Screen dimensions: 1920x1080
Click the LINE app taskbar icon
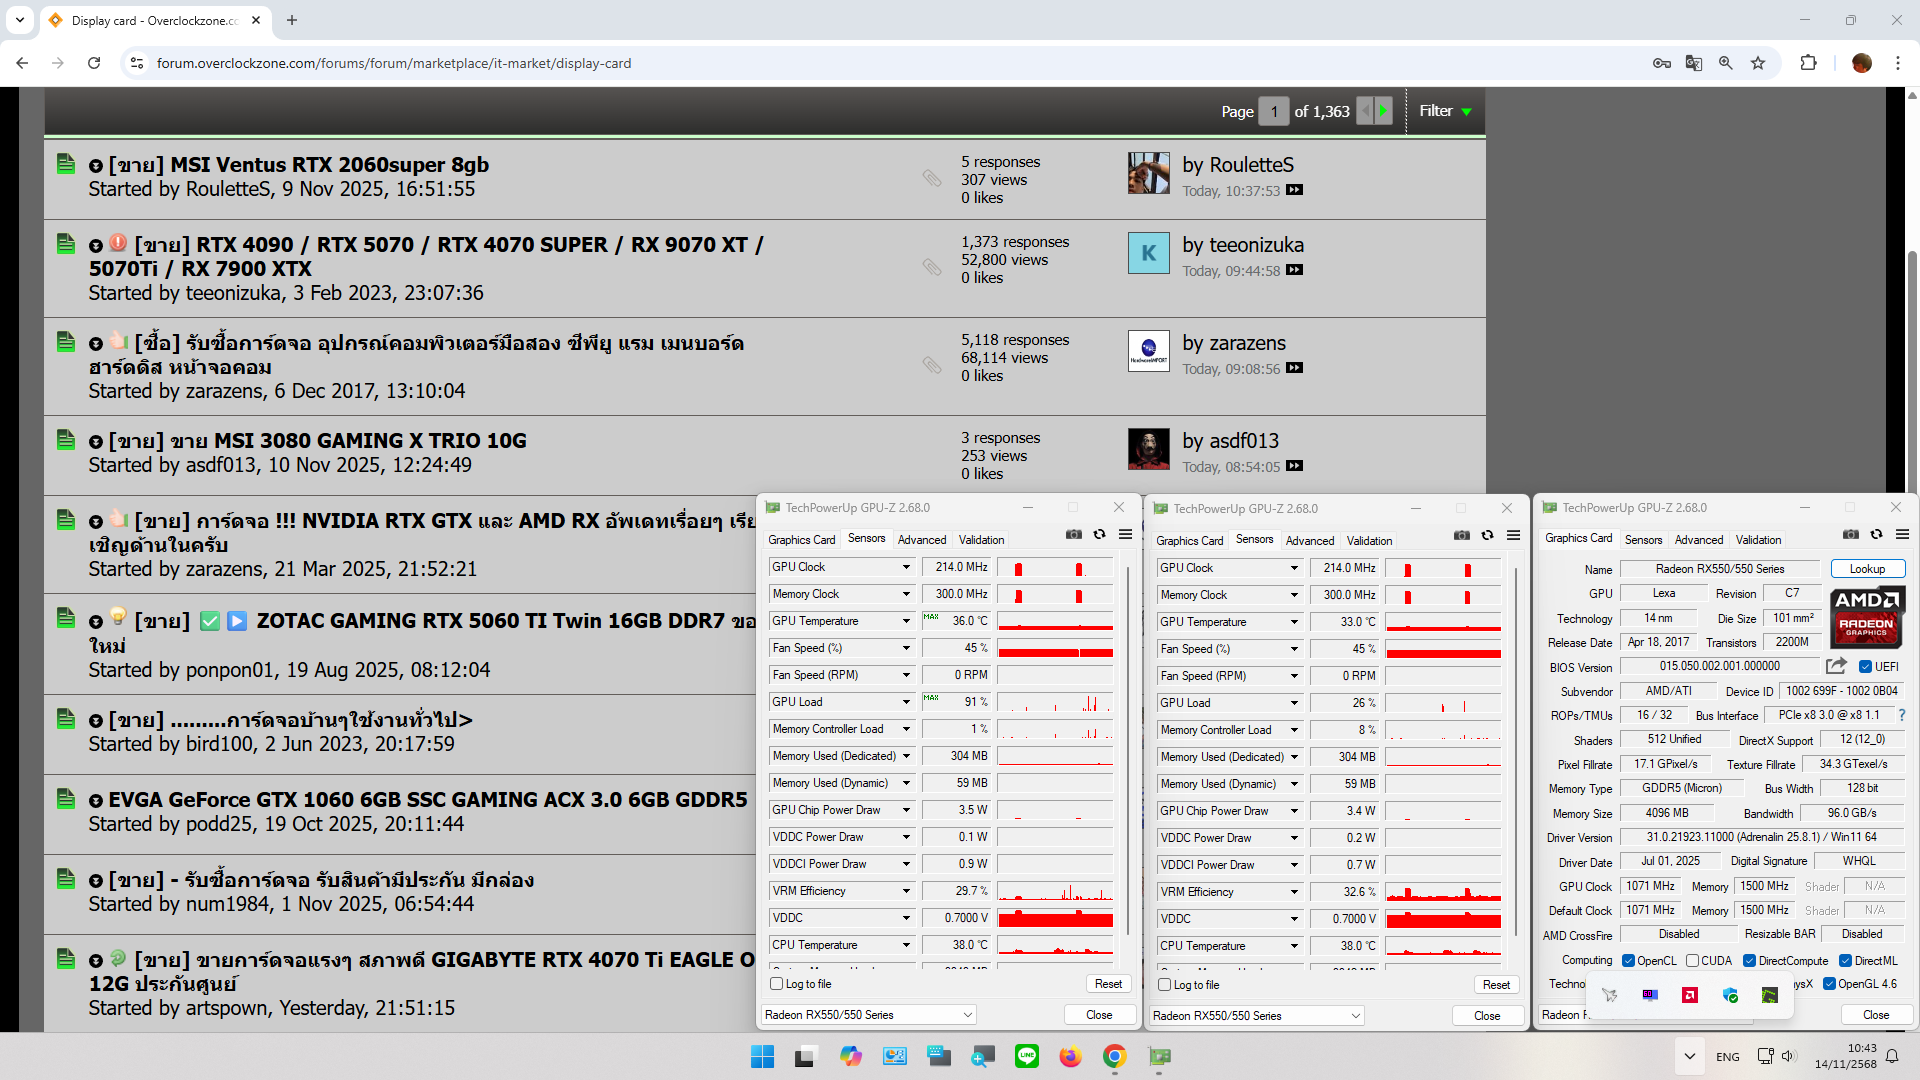[1026, 1056]
